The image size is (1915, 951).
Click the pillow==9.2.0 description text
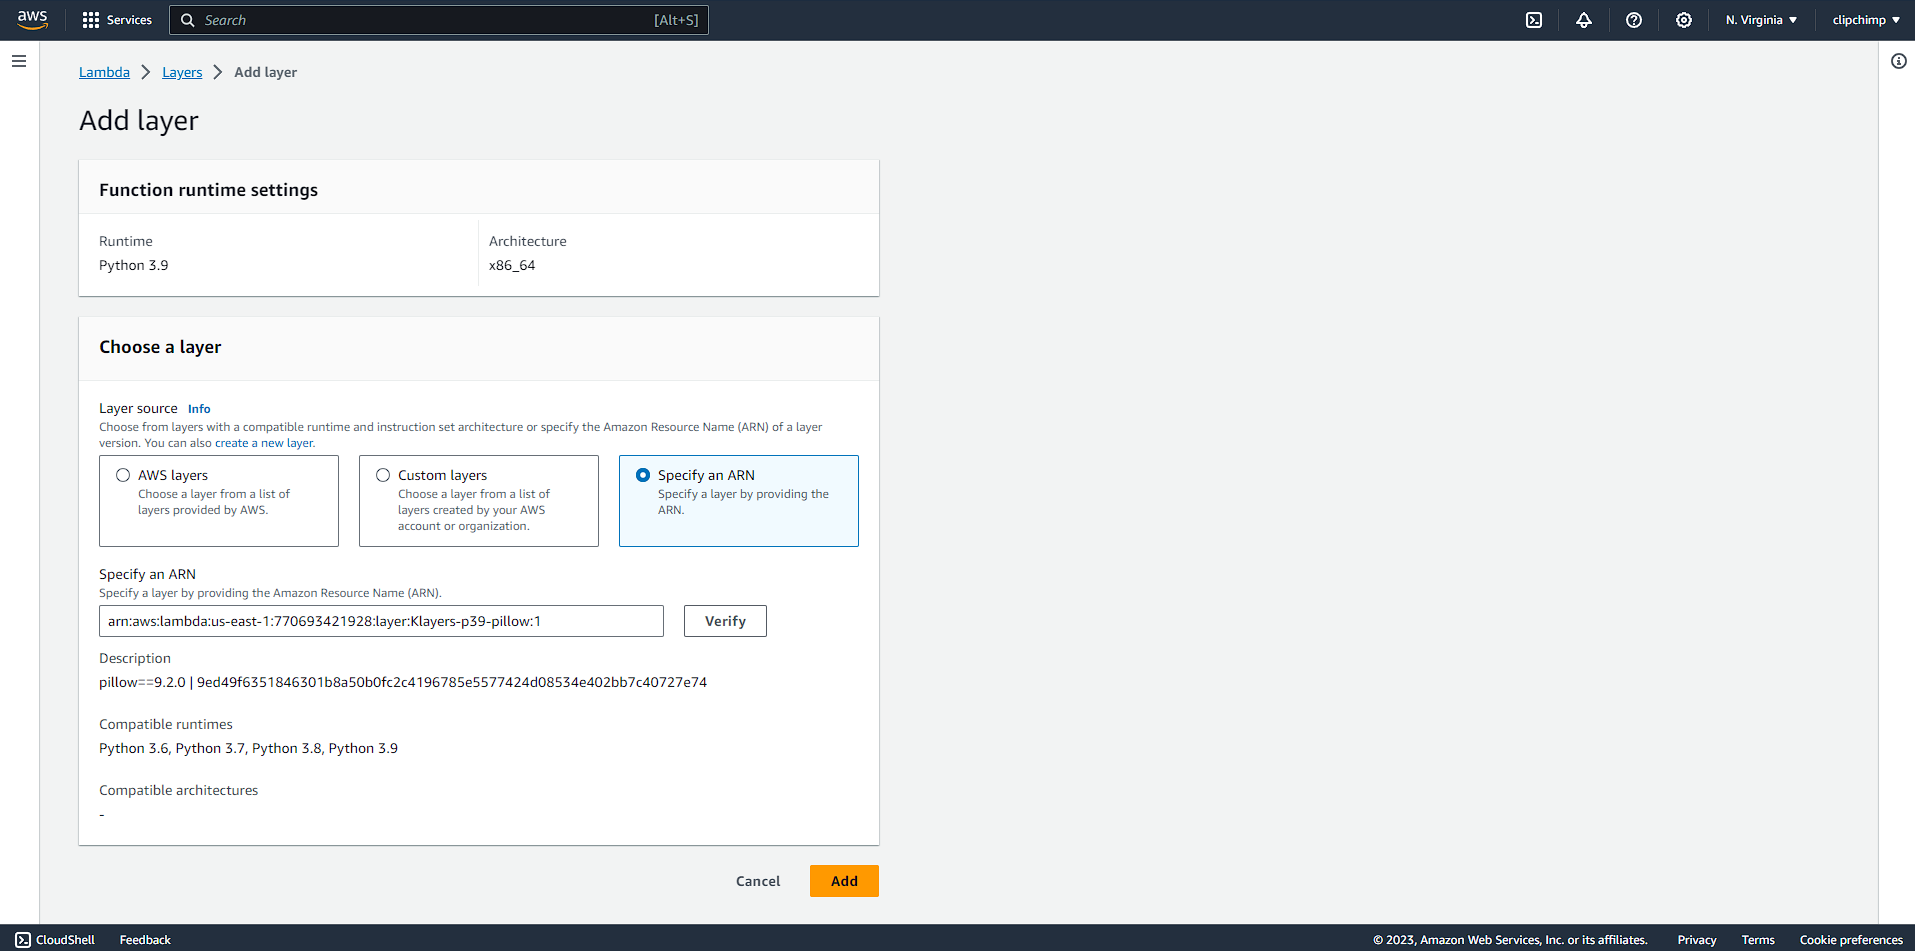click(403, 682)
